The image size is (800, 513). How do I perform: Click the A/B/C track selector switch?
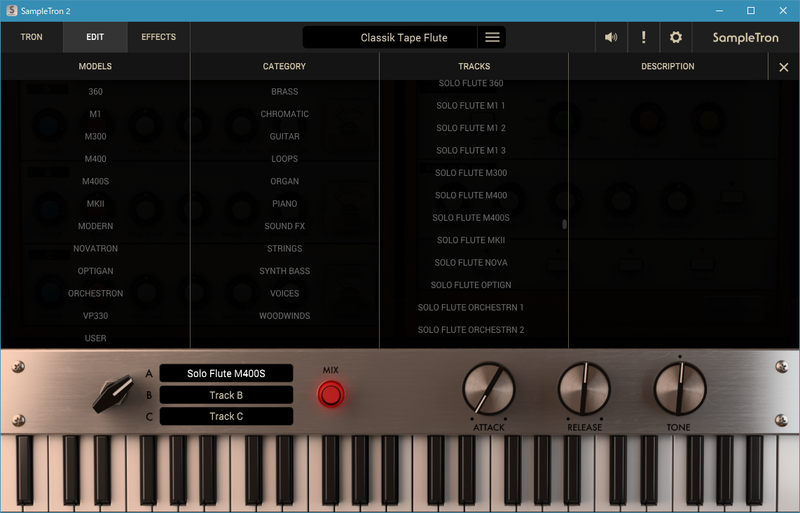[x=113, y=393]
